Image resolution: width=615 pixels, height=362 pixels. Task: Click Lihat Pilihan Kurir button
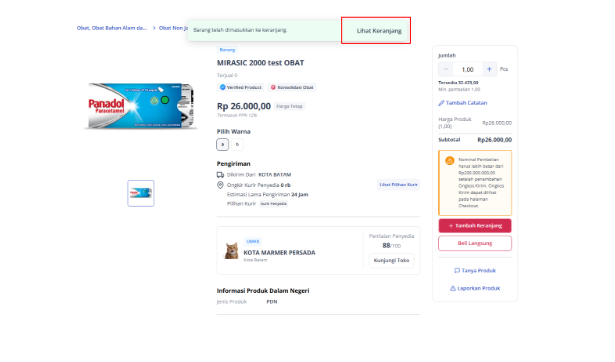click(x=398, y=184)
